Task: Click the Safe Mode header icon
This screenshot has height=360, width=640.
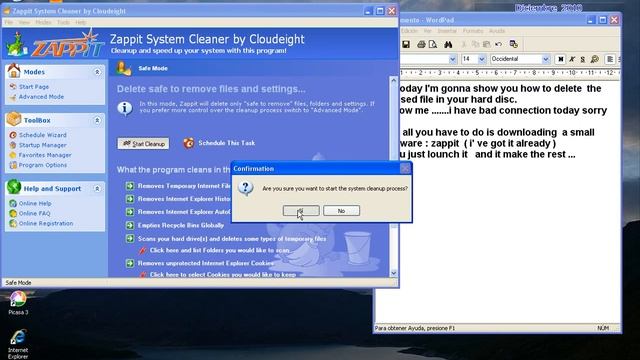Action: (x=124, y=68)
